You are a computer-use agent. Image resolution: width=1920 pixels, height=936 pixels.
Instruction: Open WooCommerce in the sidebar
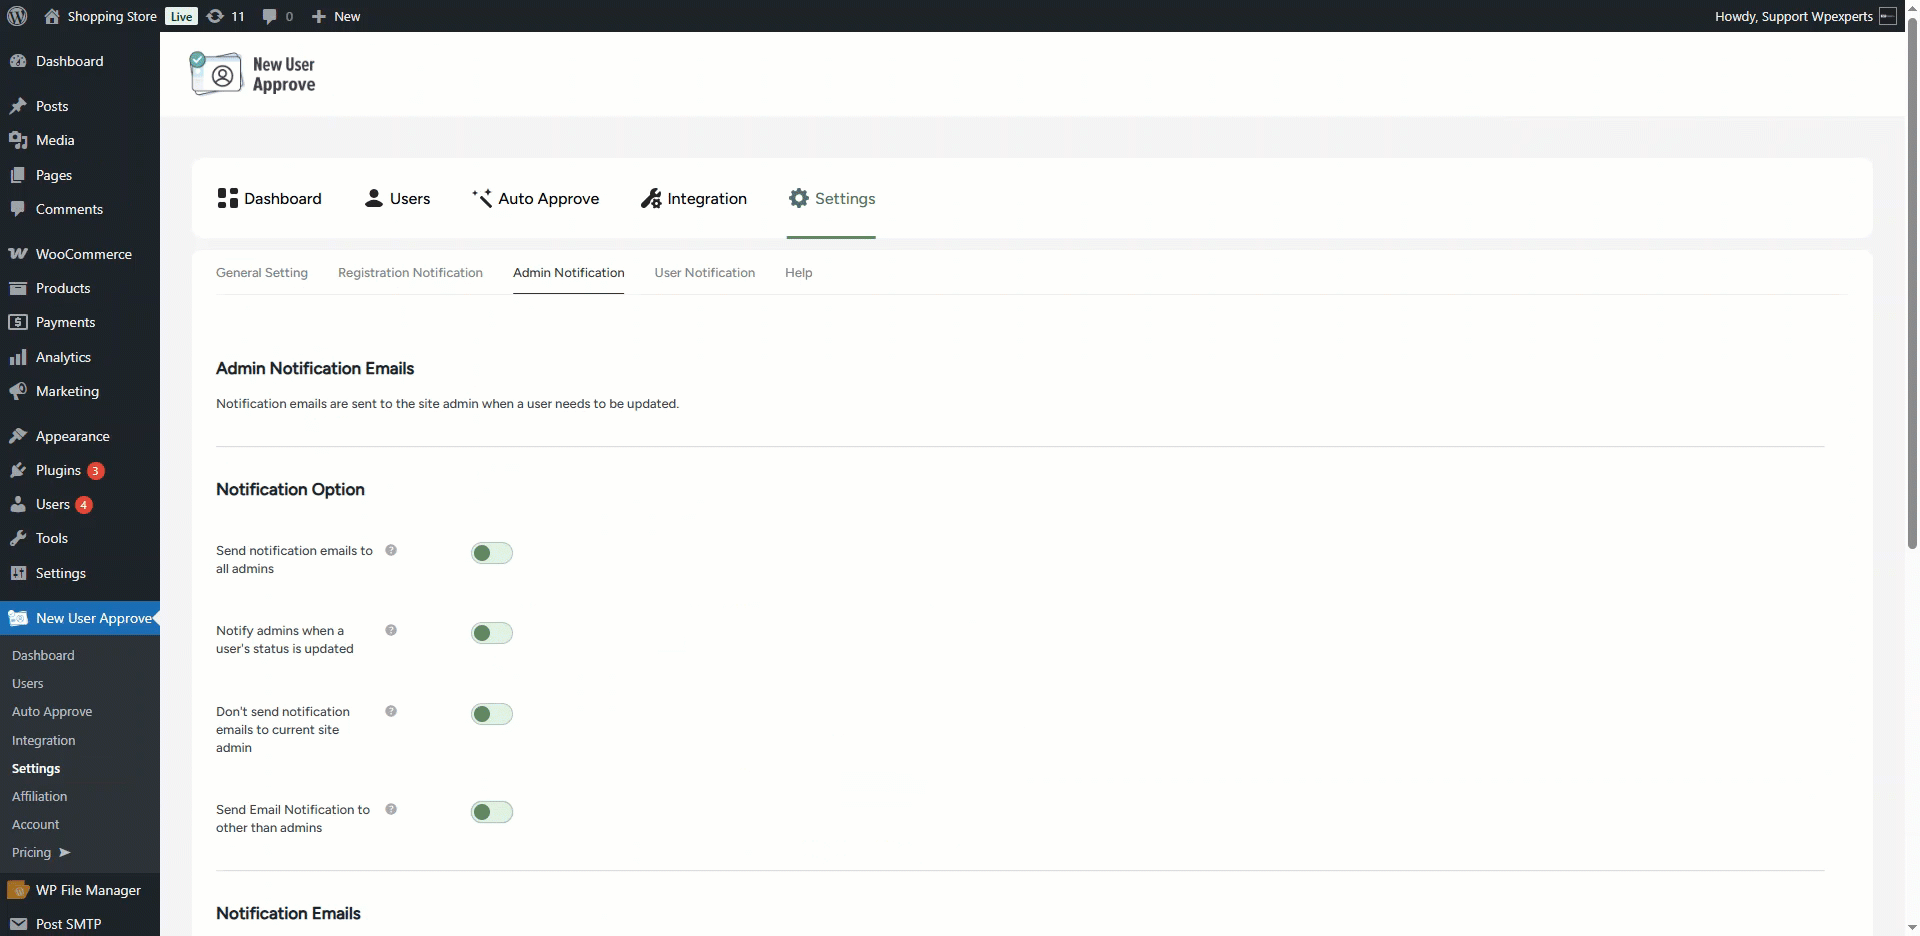[83, 254]
